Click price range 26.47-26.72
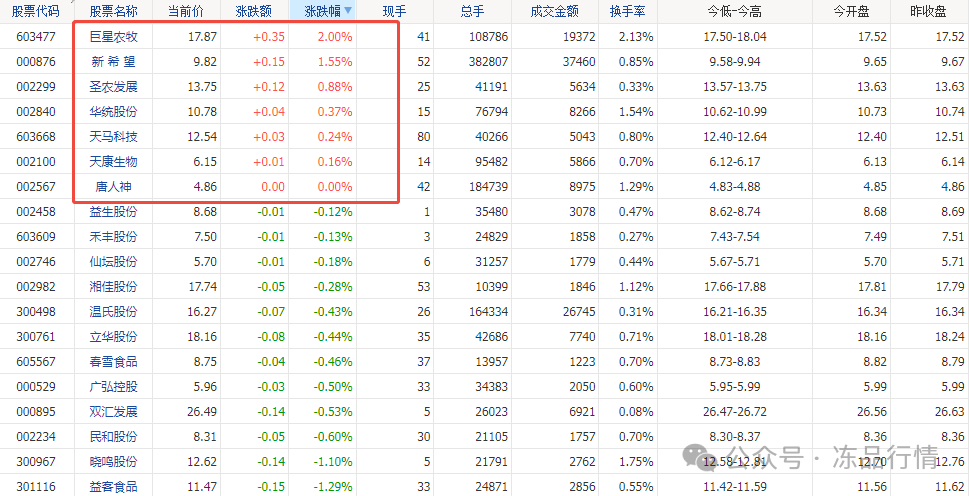Screen dimensions: 969x496 tap(735, 412)
